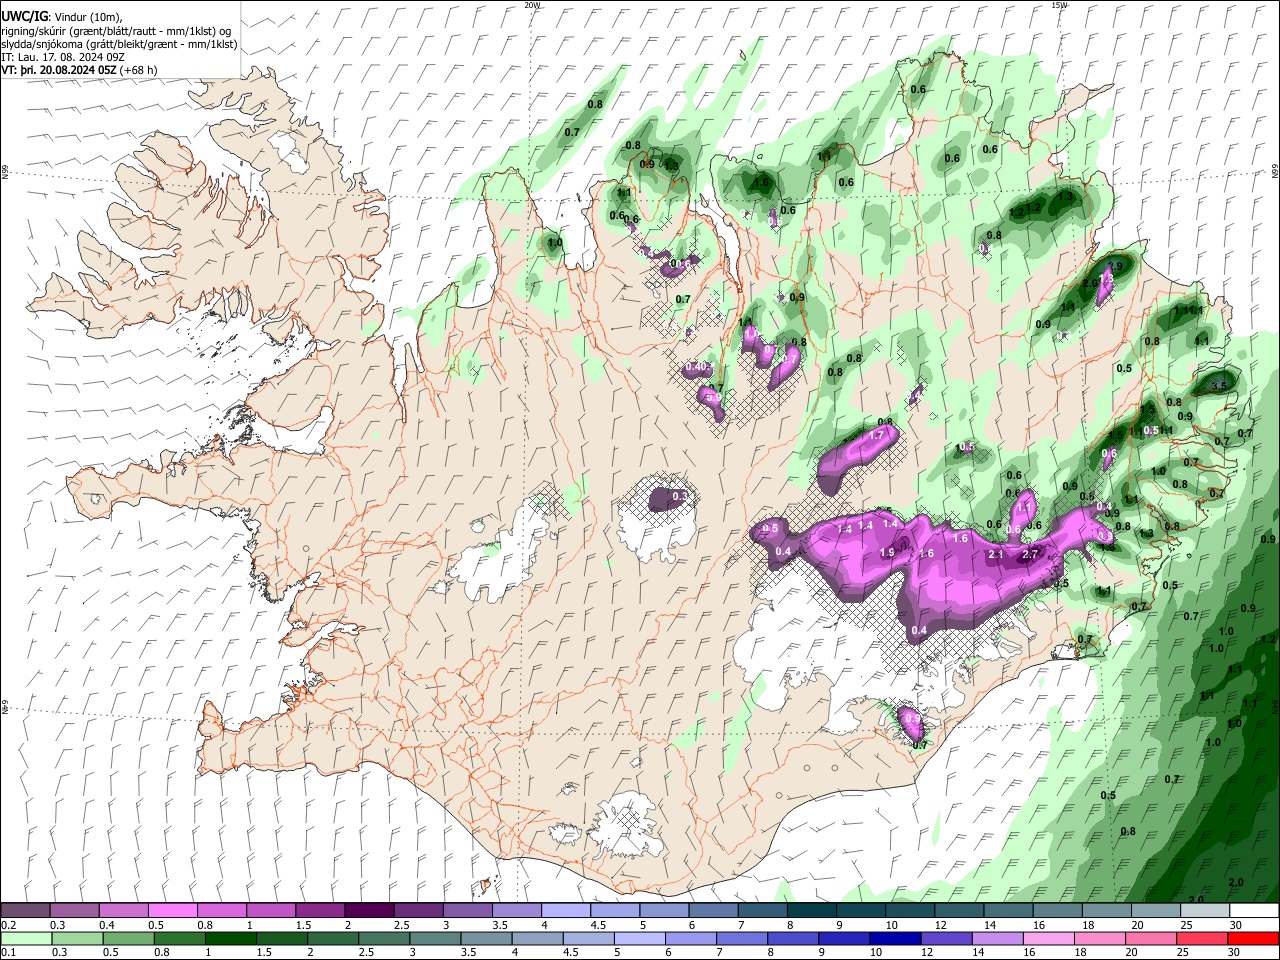Viewport: 1280px width, 960px height.
Task: Pick the light pink swatch between 16 and 18 in rain scale
Action: point(1046,938)
